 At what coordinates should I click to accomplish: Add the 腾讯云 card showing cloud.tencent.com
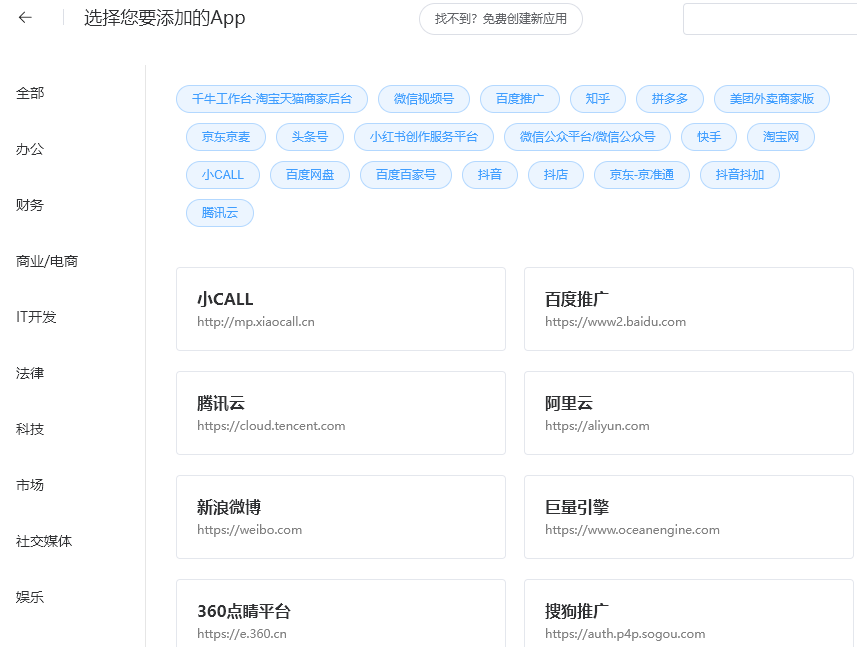click(x=341, y=413)
